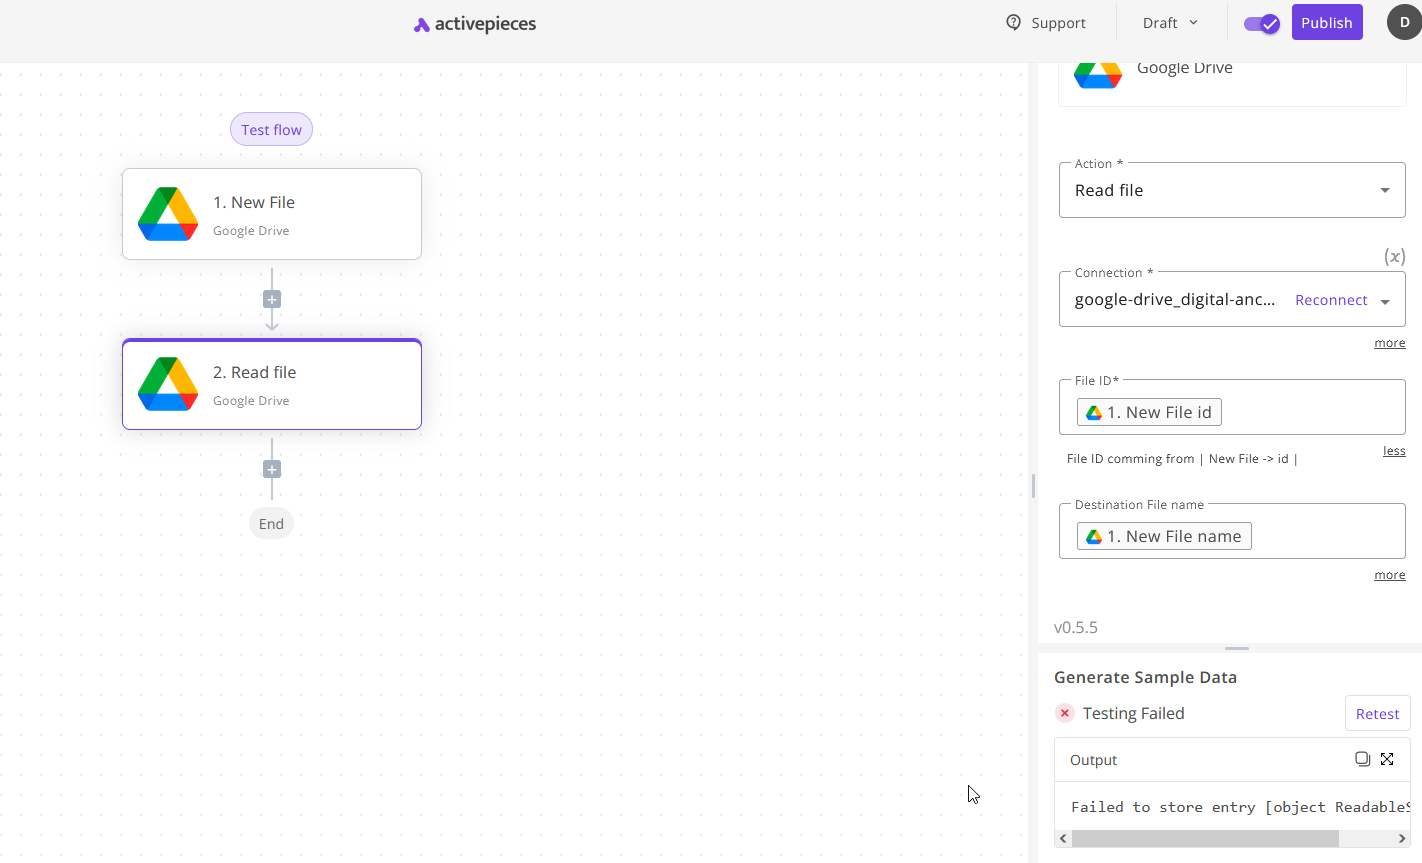Screen dimensions: 1422x863
Task: Open the Draft version dropdown
Action: (1168, 22)
